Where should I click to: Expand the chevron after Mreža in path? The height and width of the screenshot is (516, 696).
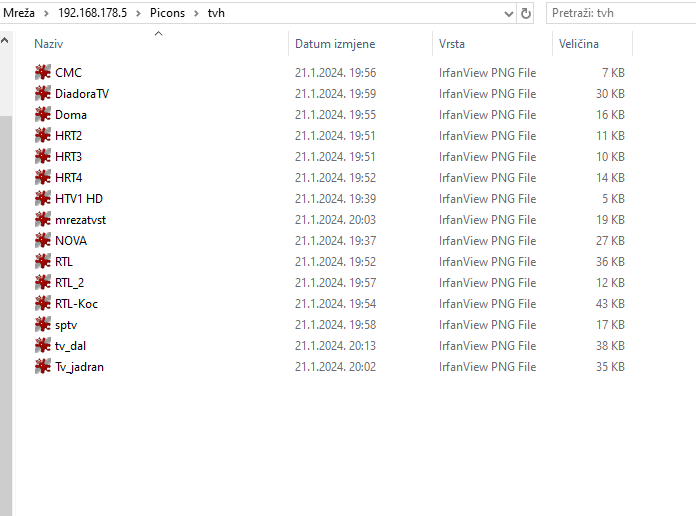(46, 14)
